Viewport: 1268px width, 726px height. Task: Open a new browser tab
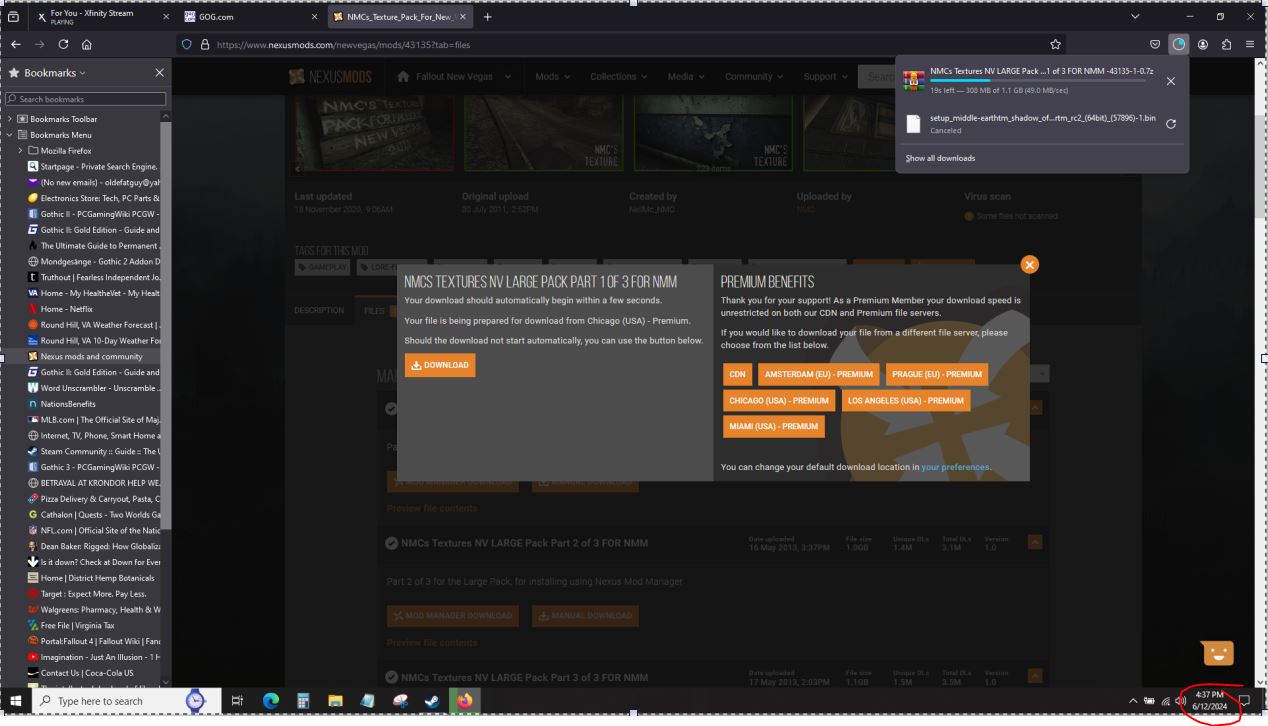click(487, 16)
